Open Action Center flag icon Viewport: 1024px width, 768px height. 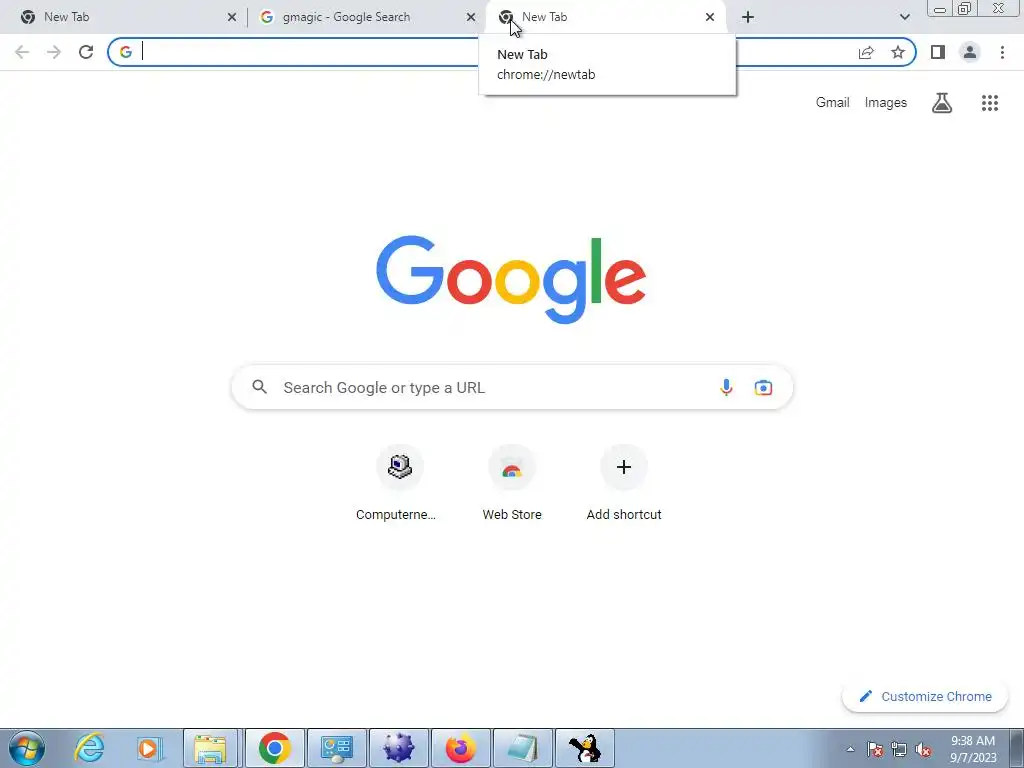click(874, 750)
